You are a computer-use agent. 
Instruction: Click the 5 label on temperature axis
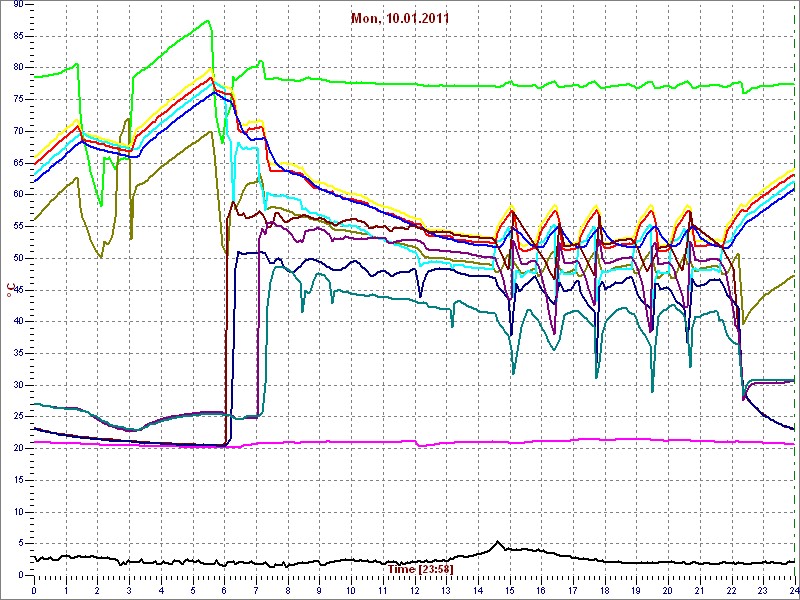pos(20,543)
